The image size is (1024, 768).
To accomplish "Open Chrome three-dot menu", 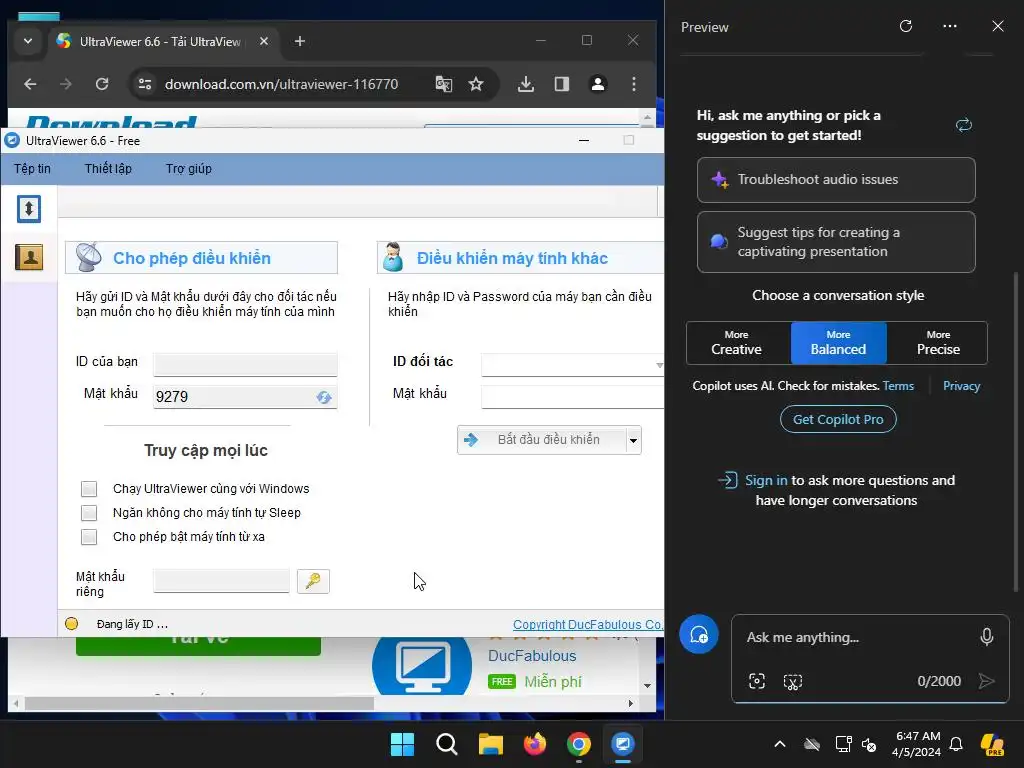I will (633, 84).
